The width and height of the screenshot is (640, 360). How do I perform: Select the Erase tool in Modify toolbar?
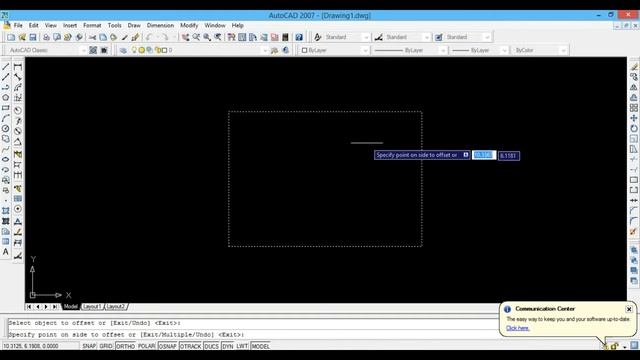[633, 67]
